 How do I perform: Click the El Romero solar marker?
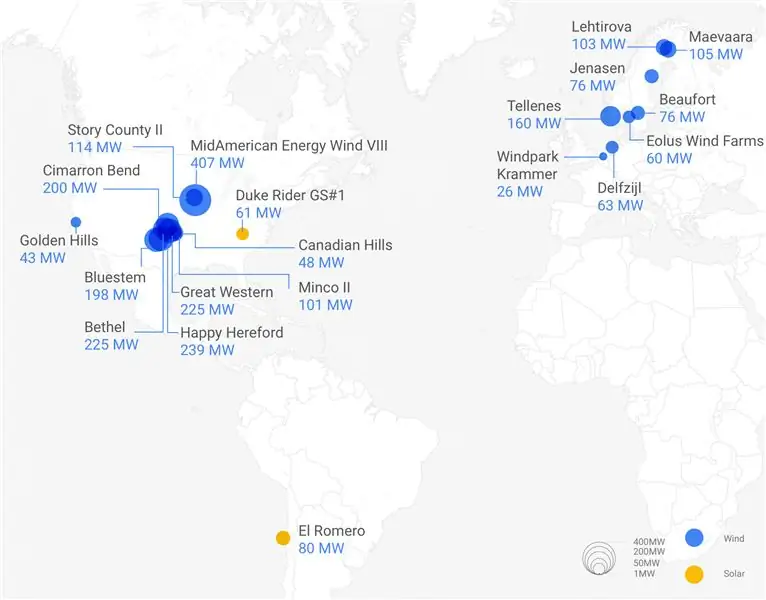click(x=283, y=538)
